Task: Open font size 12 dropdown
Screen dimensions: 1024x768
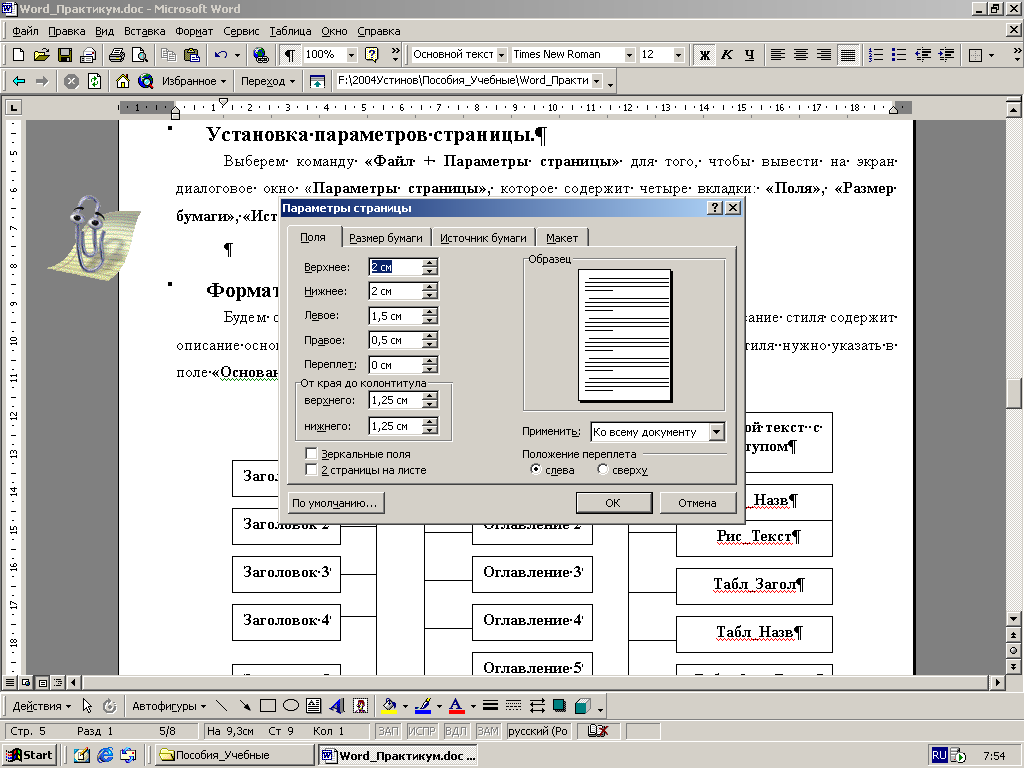Action: click(678, 55)
